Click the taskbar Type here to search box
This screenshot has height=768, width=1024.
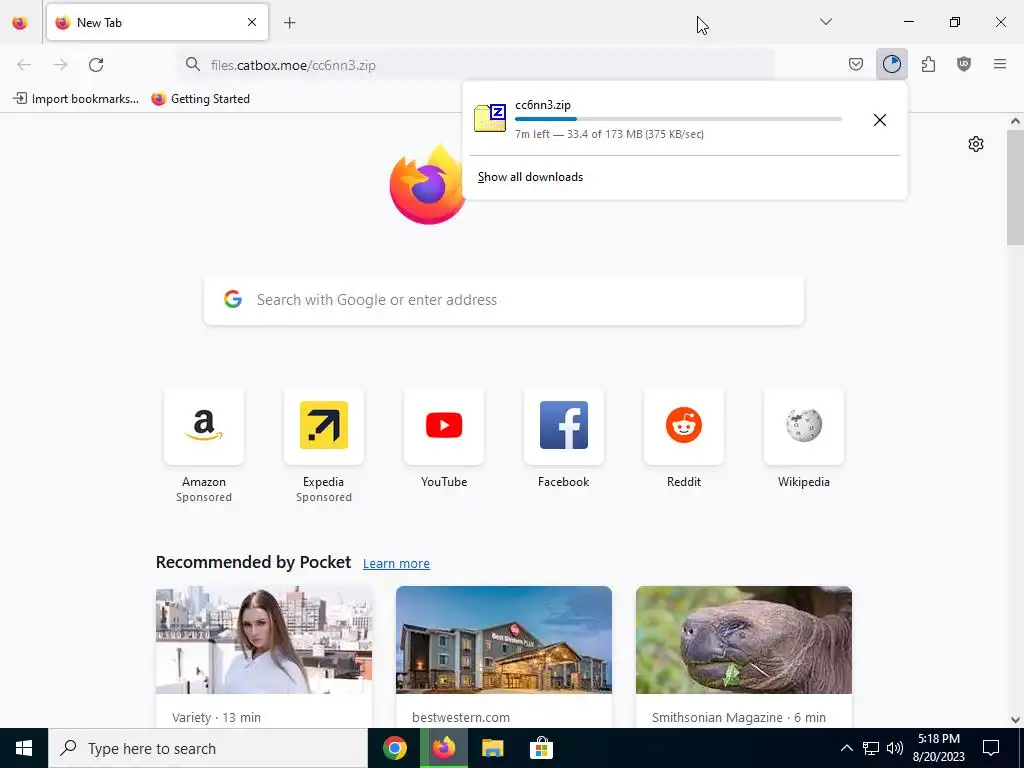point(208,748)
